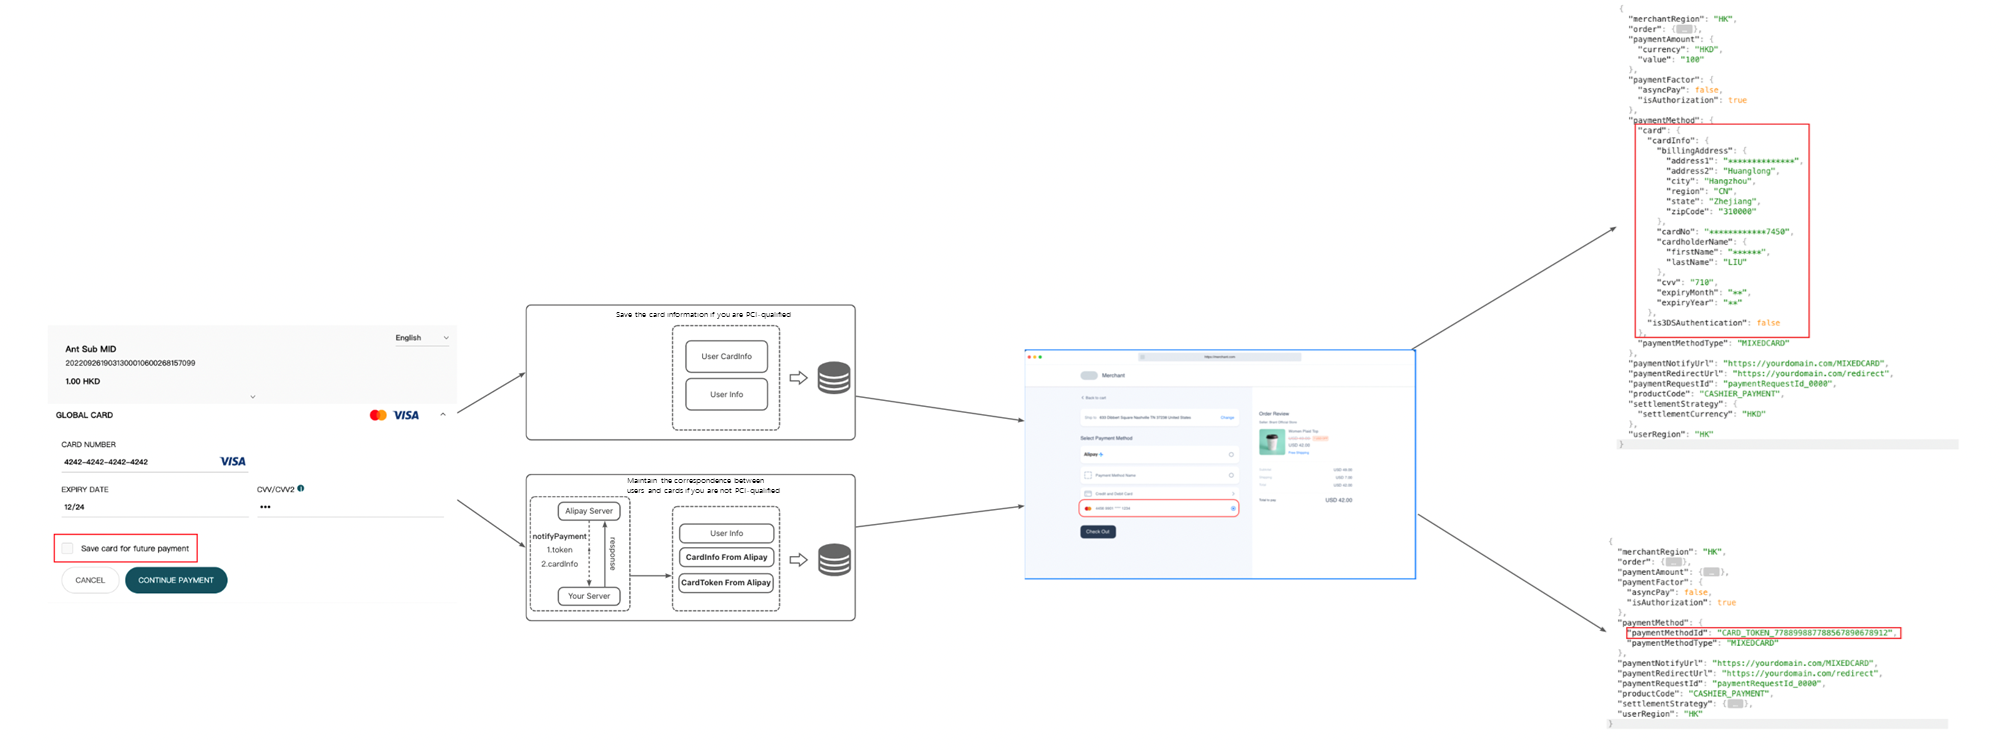This screenshot has width=2000, height=751.
Task: Click the Credit and Debit Card icon
Action: [x=1088, y=493]
